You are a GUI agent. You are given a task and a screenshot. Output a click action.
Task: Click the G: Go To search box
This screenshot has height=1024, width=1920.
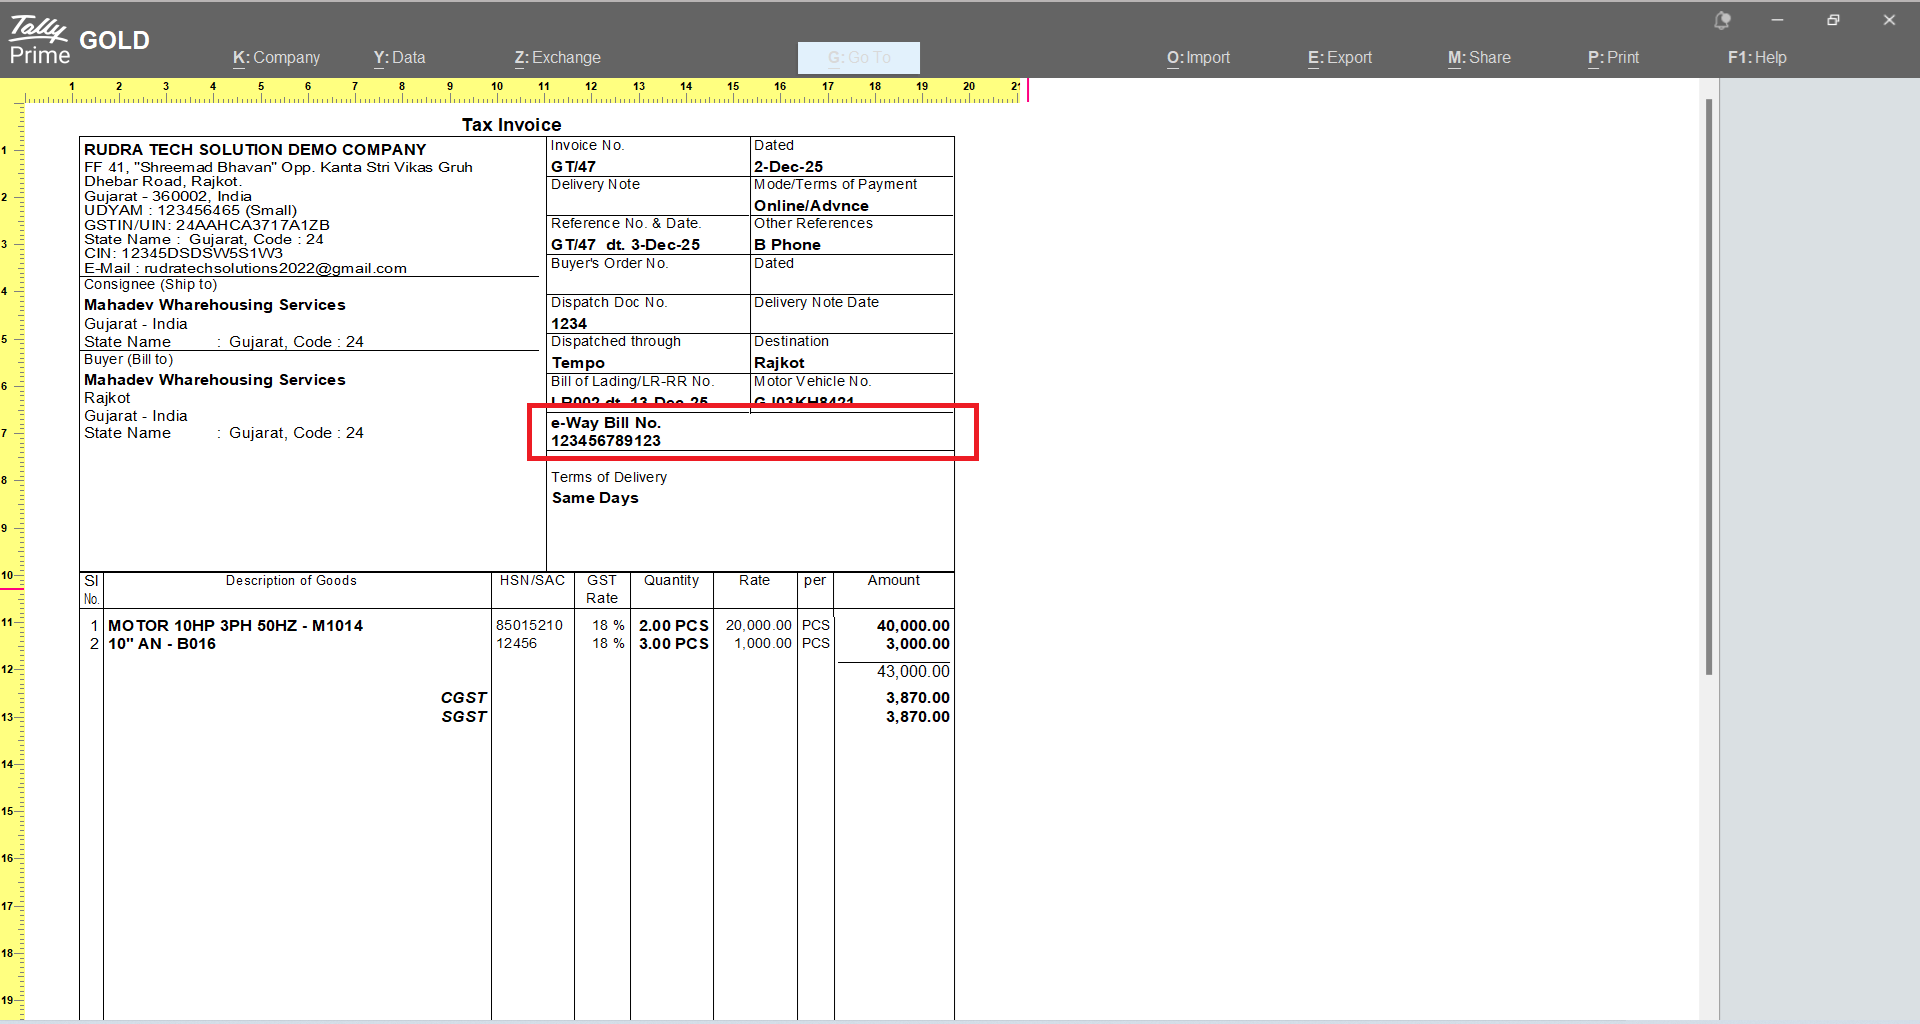coord(858,58)
